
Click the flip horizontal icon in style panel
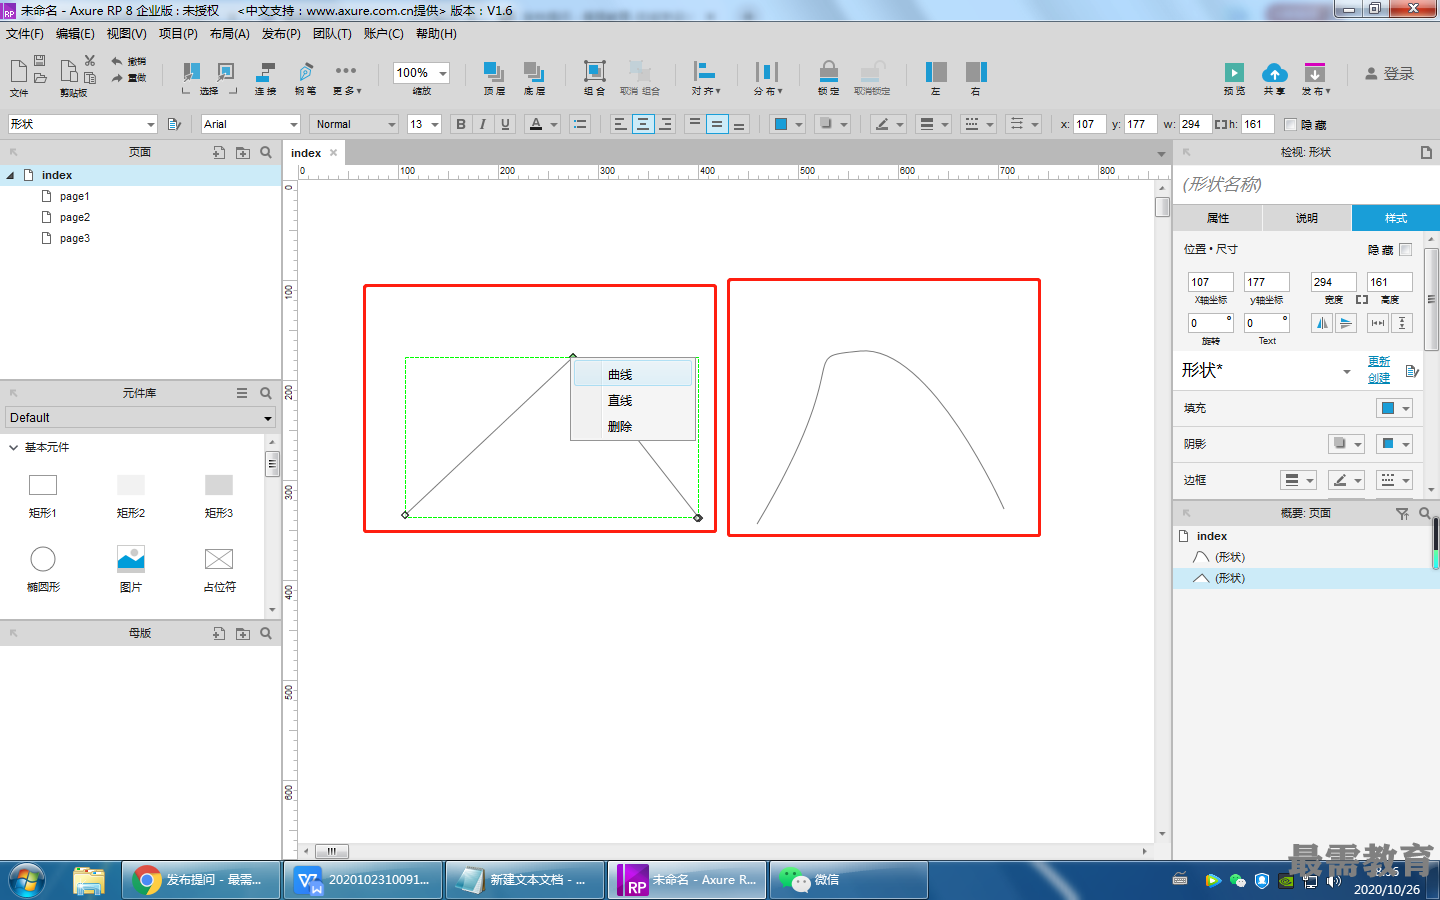pos(1322,323)
